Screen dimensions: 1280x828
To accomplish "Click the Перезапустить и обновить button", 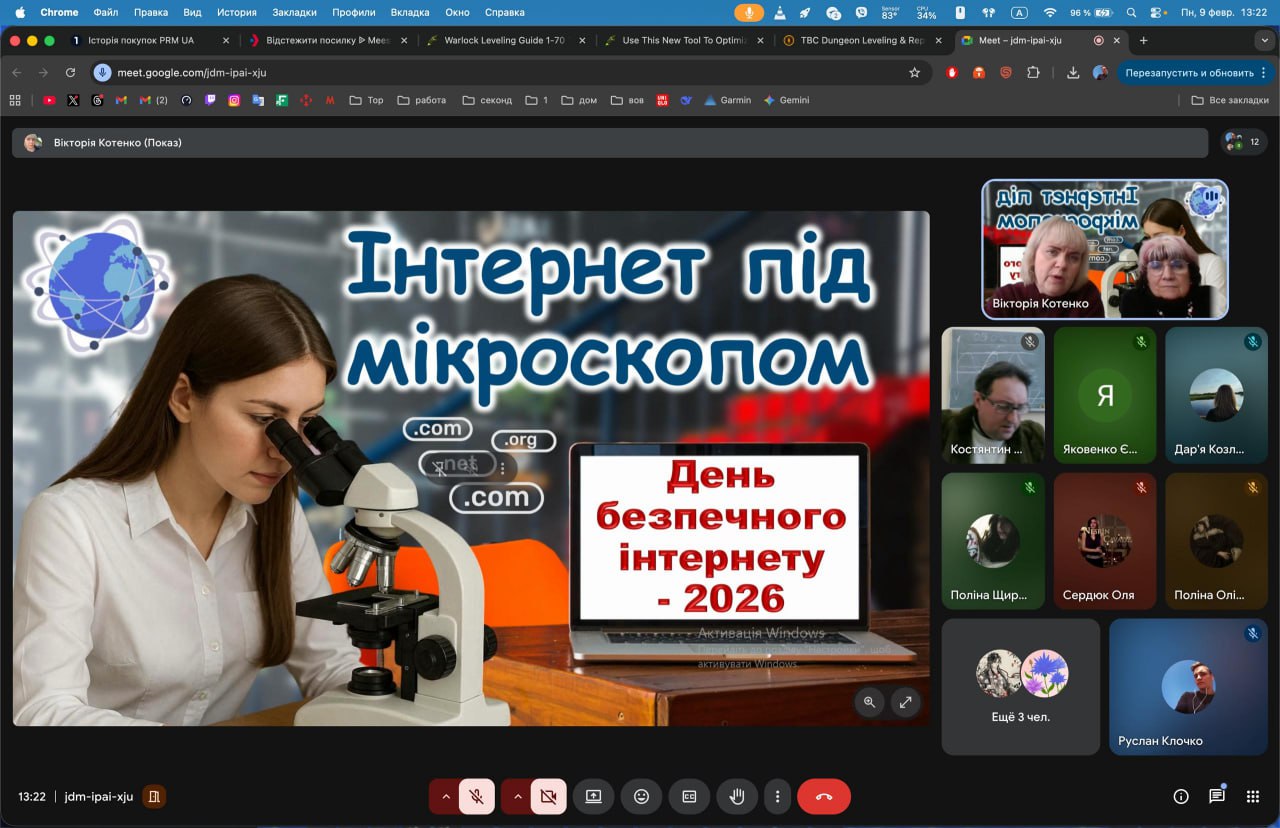I will [x=1188, y=73].
